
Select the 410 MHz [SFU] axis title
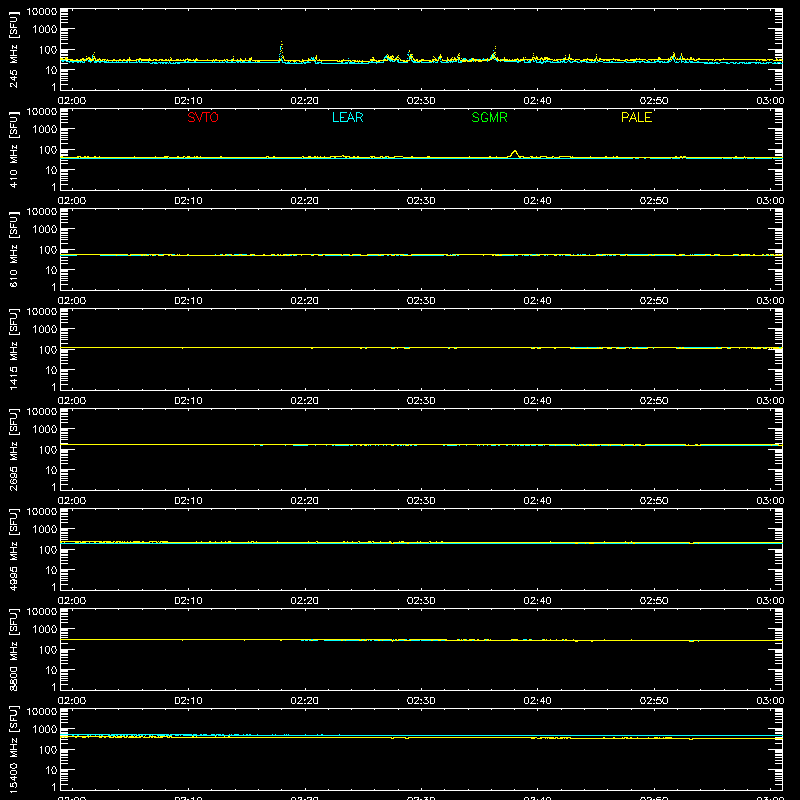pyautogui.click(x=13, y=149)
